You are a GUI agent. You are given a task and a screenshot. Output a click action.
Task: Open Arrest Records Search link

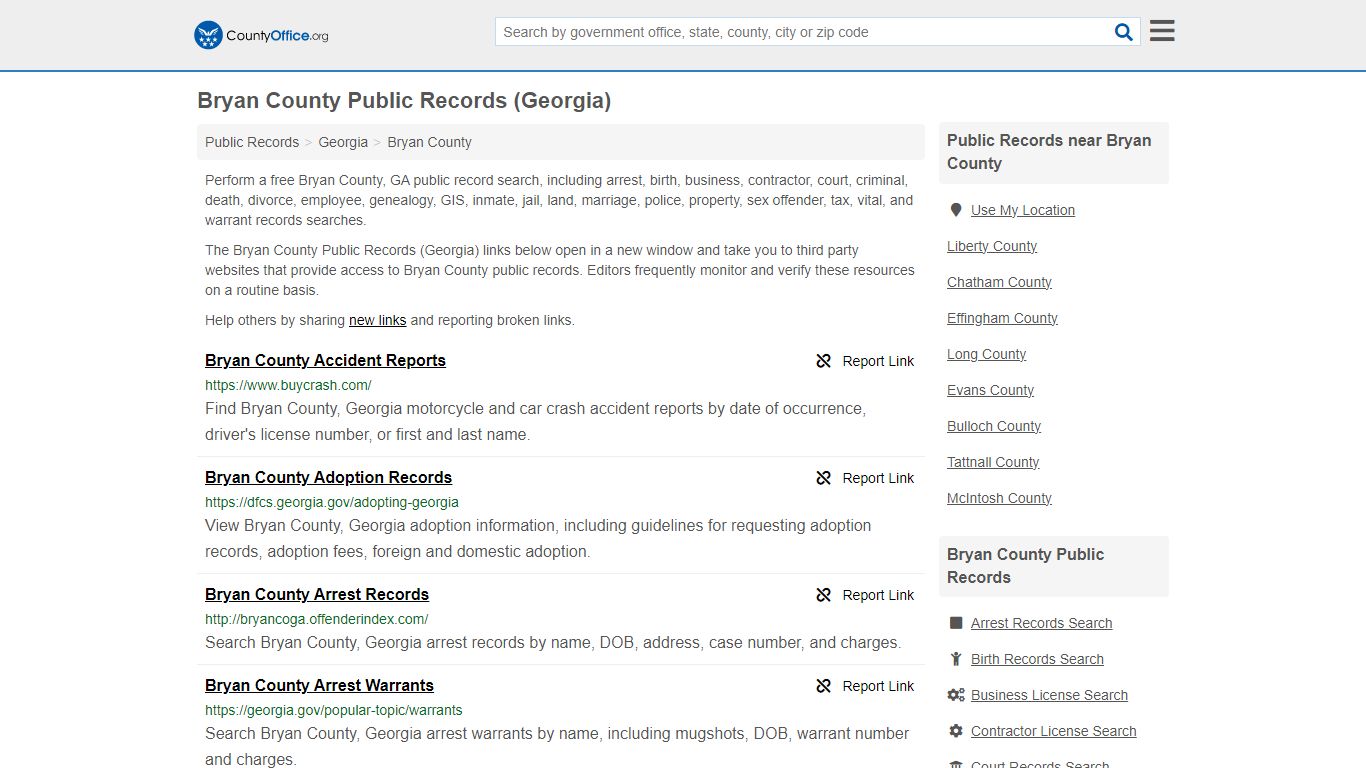[x=1041, y=623]
